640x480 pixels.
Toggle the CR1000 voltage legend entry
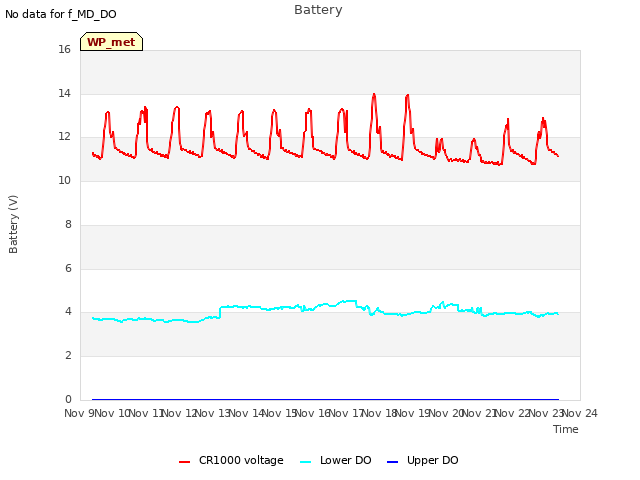(231, 460)
